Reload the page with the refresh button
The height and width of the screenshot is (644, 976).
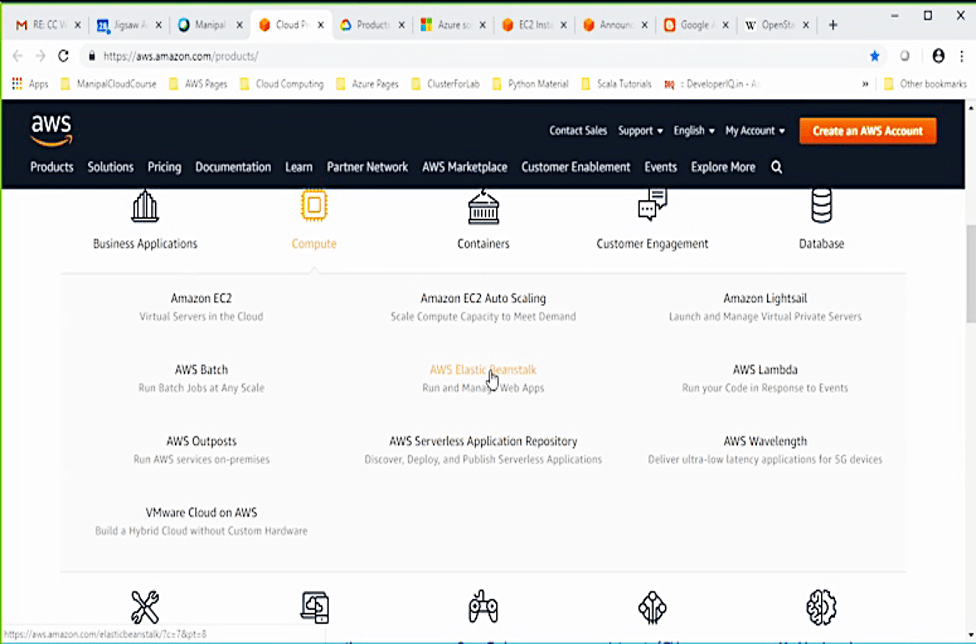click(x=64, y=56)
